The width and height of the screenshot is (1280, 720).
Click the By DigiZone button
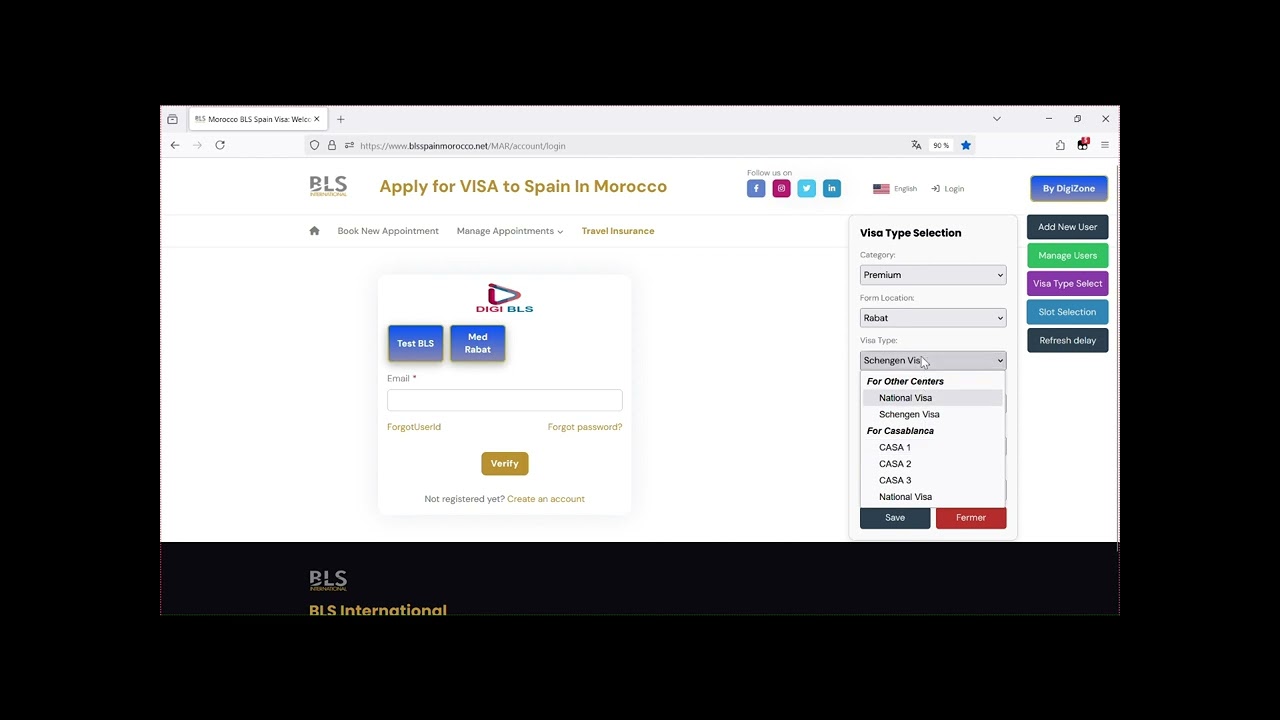pyautogui.click(x=1068, y=188)
